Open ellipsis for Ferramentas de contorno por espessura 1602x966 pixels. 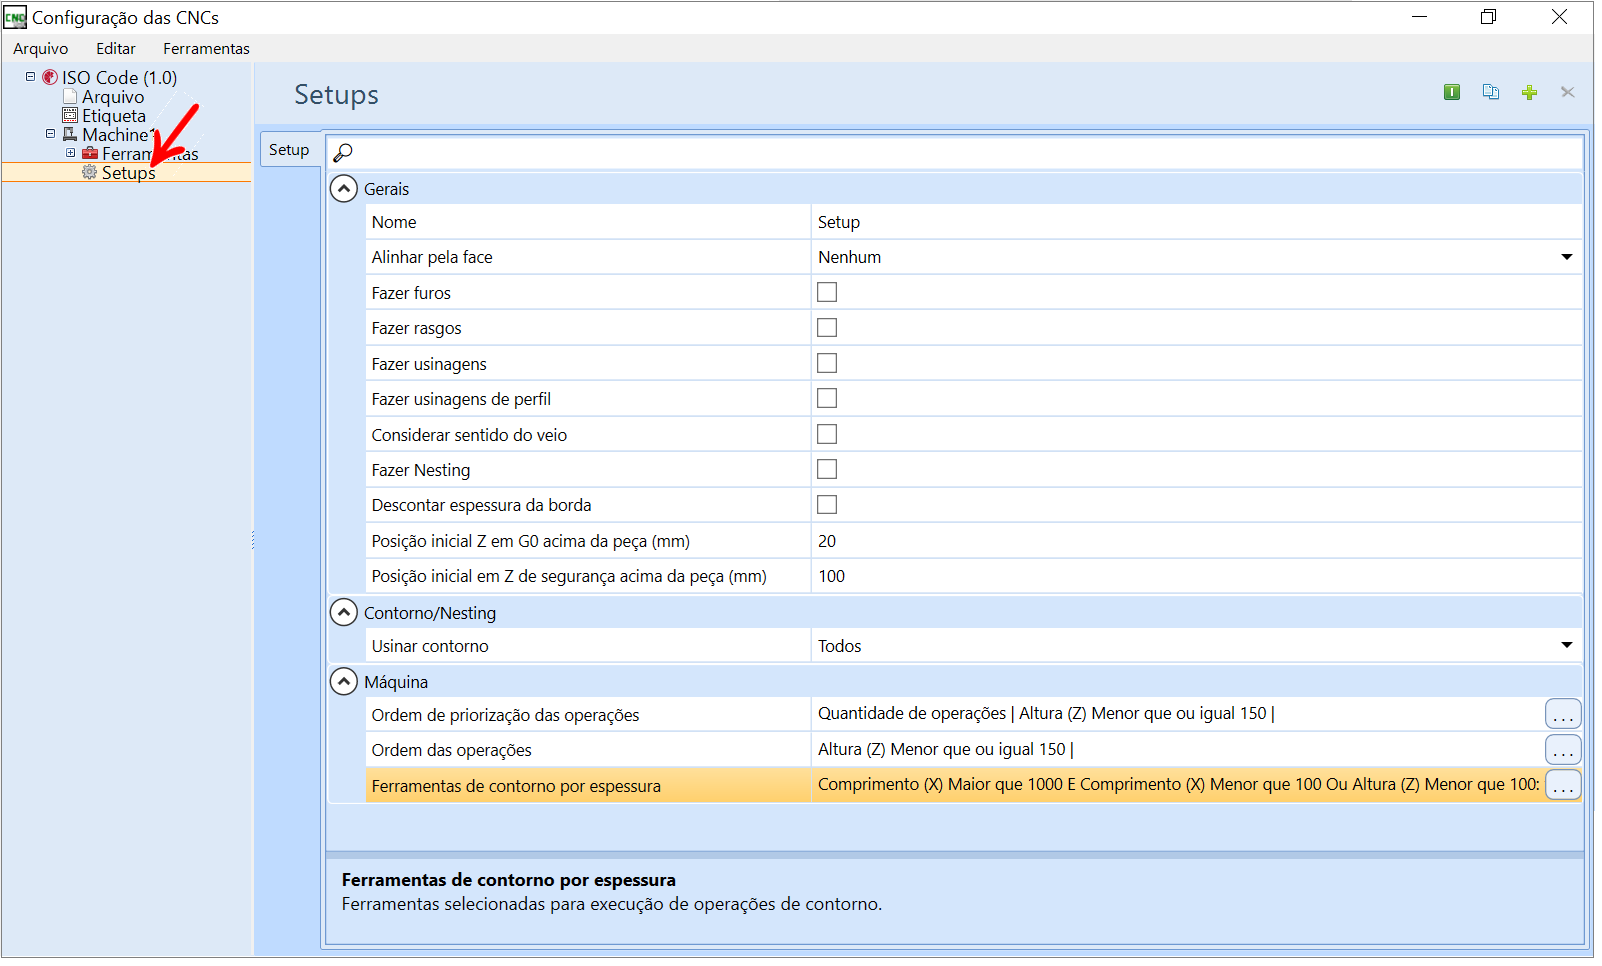pyautogui.click(x=1563, y=785)
